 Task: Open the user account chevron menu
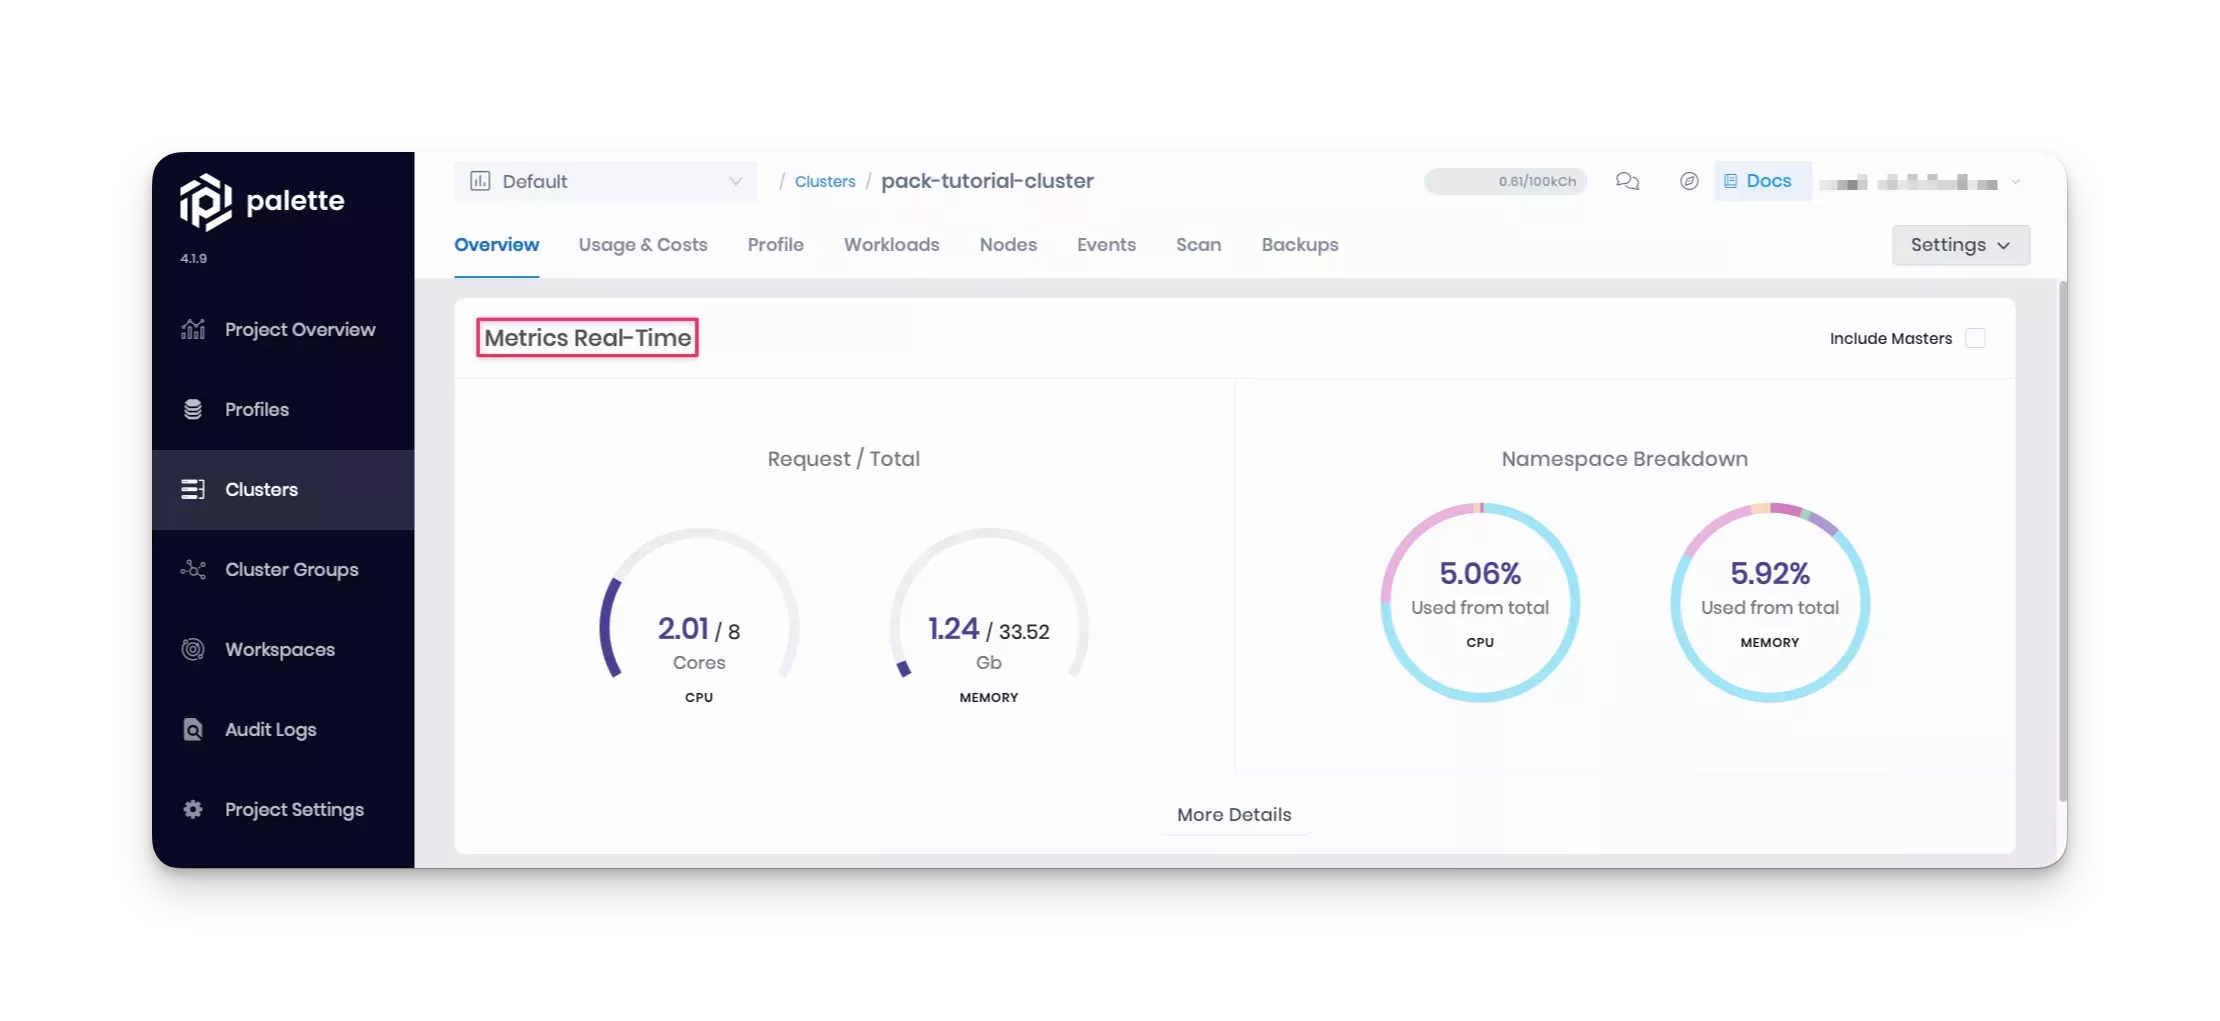[2014, 182]
